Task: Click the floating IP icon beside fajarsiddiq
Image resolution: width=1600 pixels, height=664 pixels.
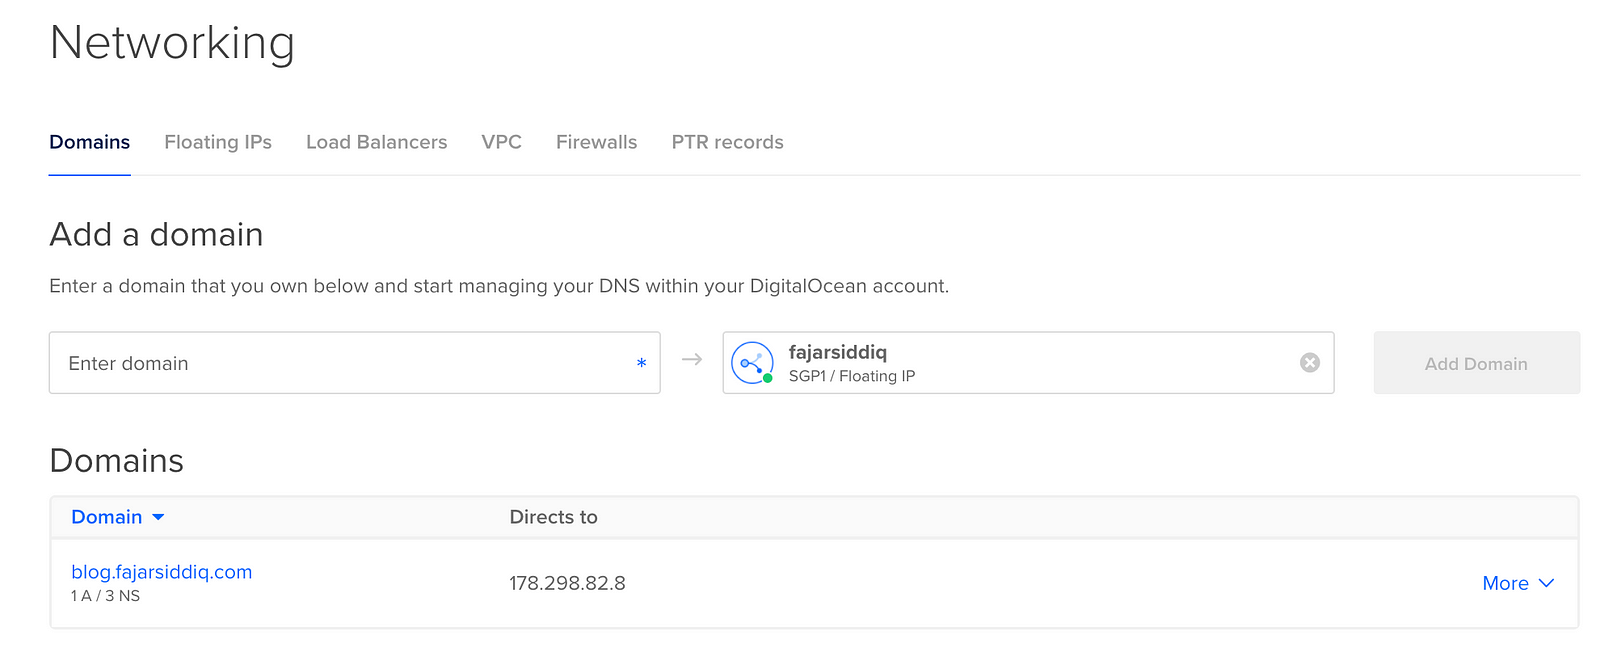Action: [x=752, y=363]
